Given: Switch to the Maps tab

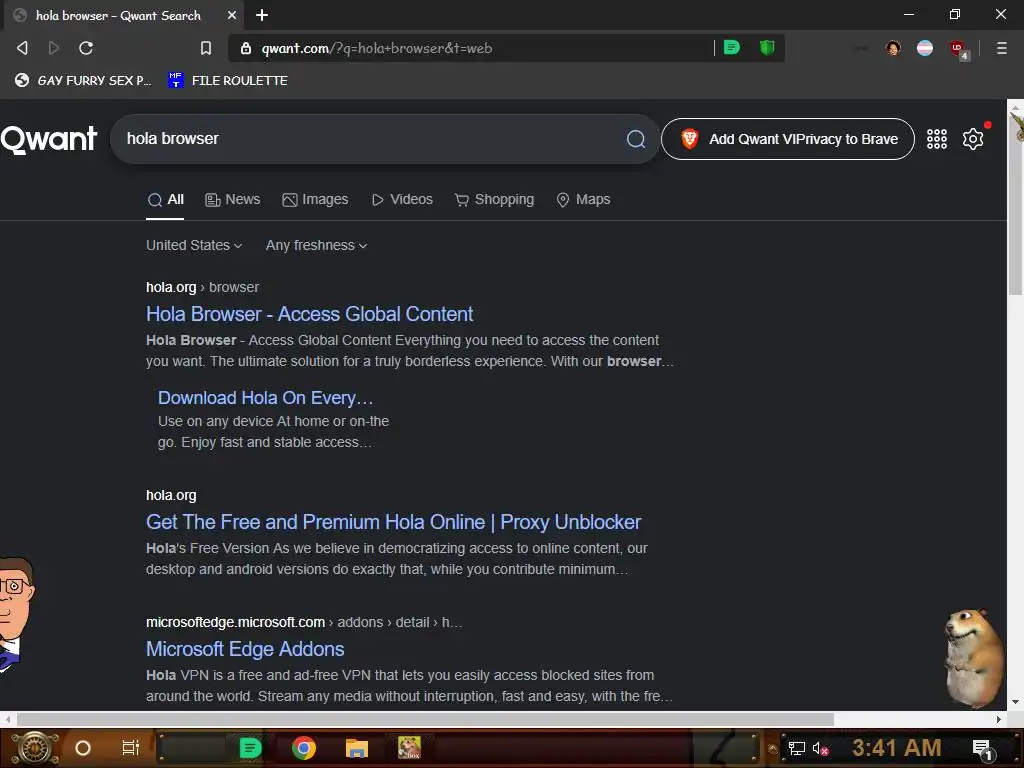Looking at the screenshot, I should pos(583,200).
